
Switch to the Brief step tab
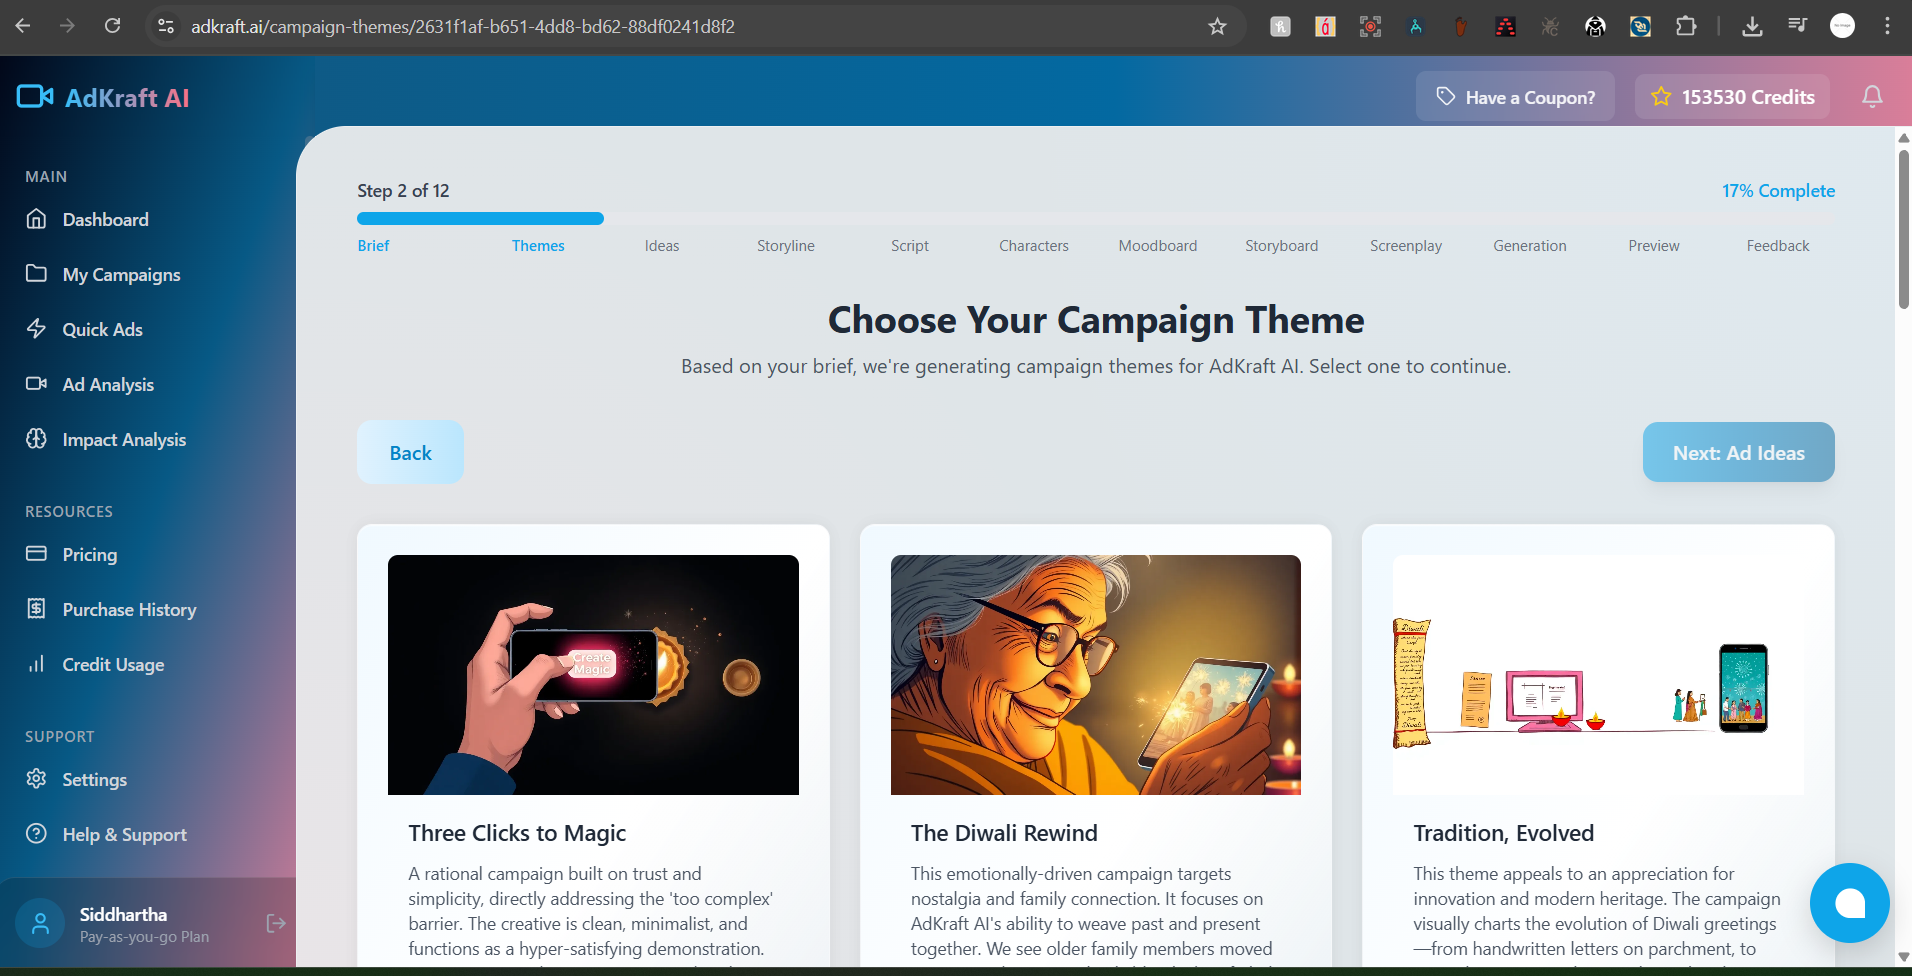tap(373, 246)
